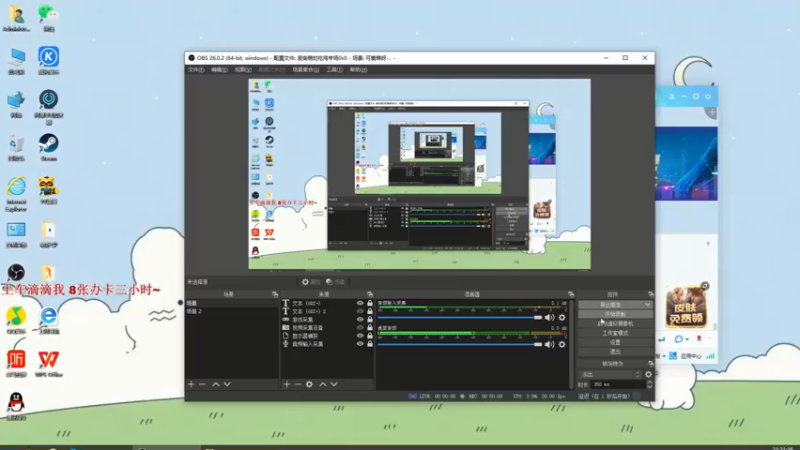Open the 设置 (Settings) button in Controls
This screenshot has width=800, height=450.
(x=615, y=342)
